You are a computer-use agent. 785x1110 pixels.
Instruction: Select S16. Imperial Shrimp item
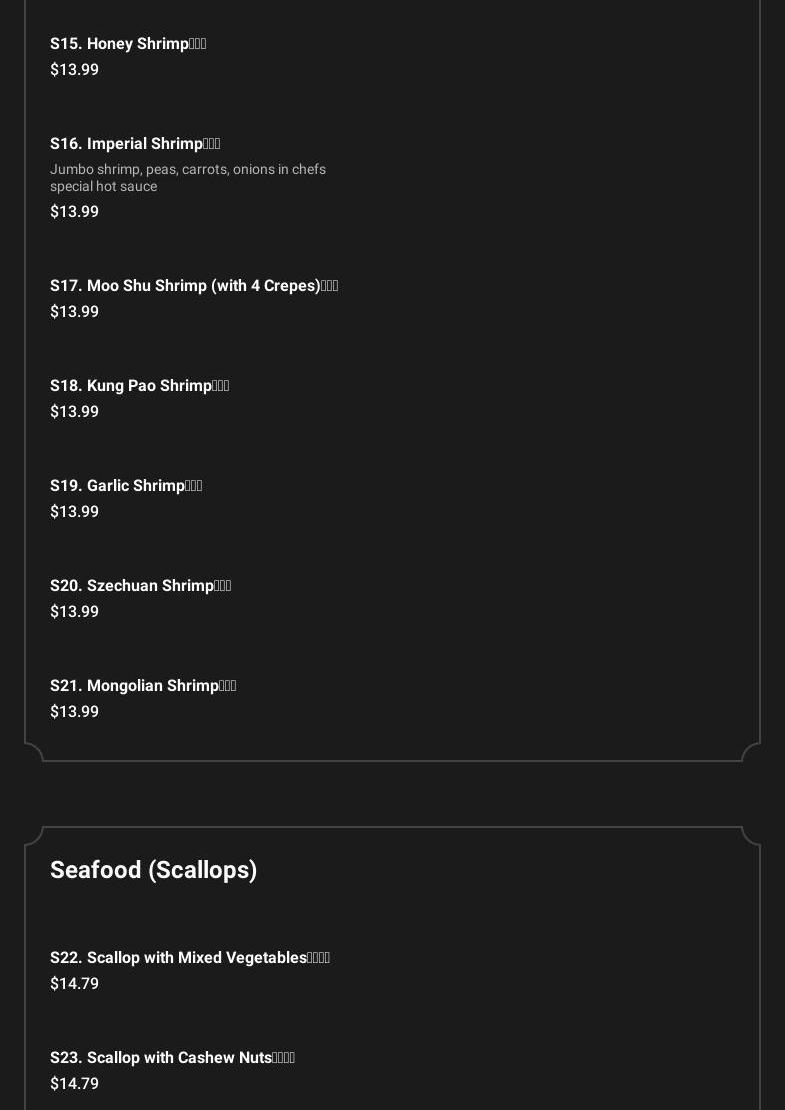pos(135,143)
